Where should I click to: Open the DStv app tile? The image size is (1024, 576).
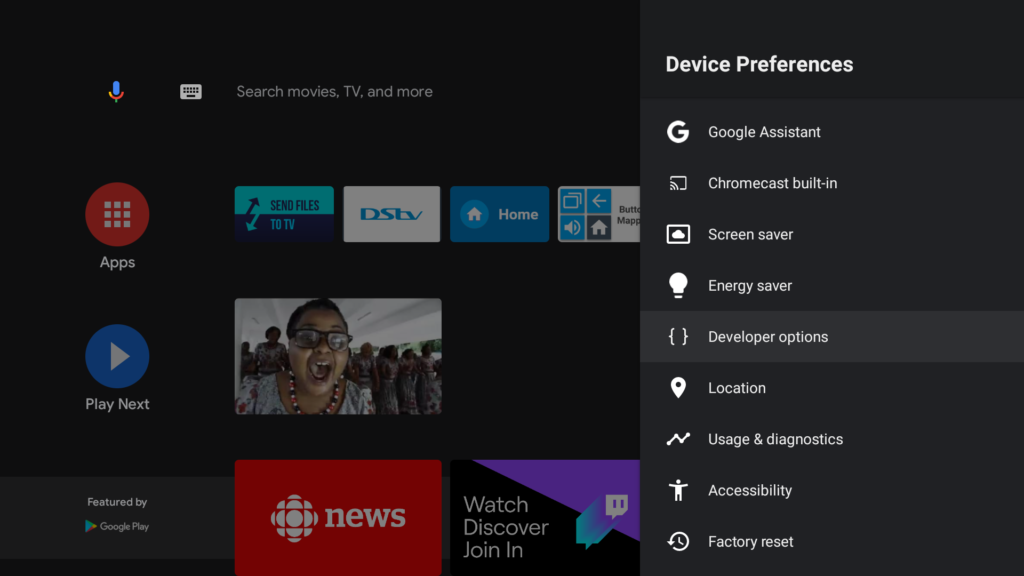pyautogui.click(x=391, y=214)
